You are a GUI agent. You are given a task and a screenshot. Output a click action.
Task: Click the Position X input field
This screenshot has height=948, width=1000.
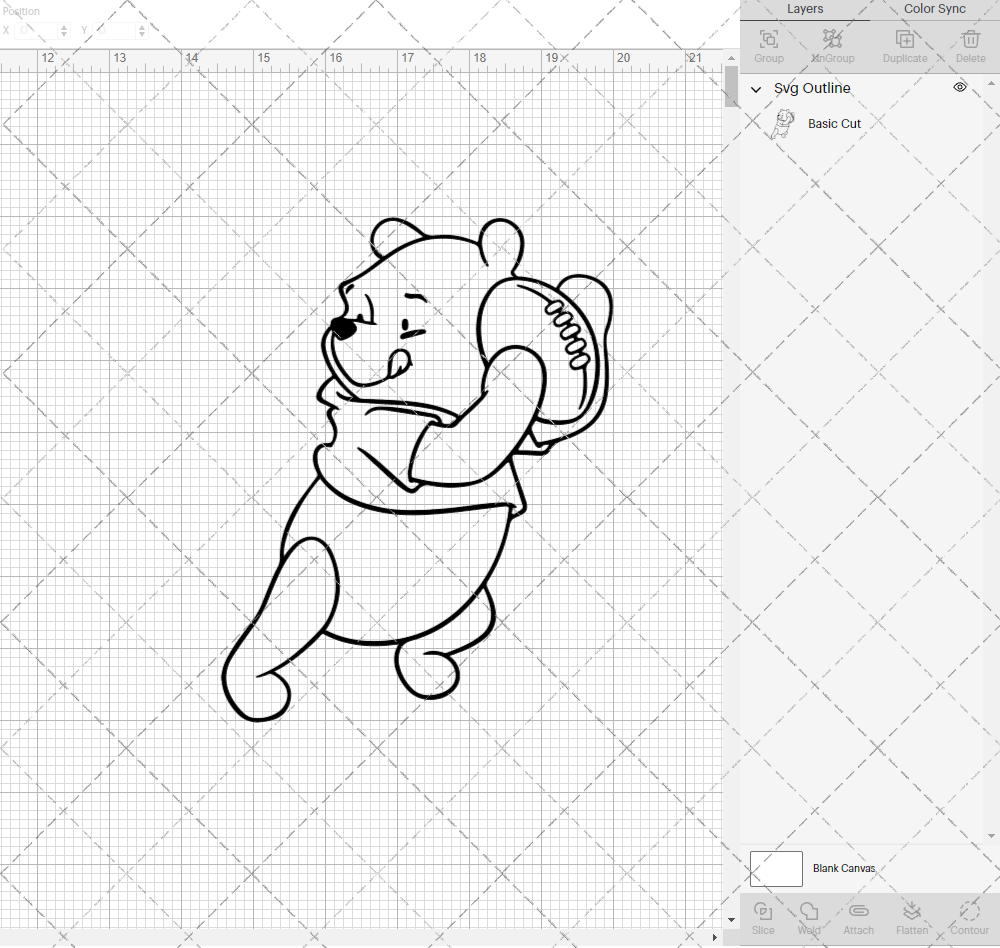37,30
